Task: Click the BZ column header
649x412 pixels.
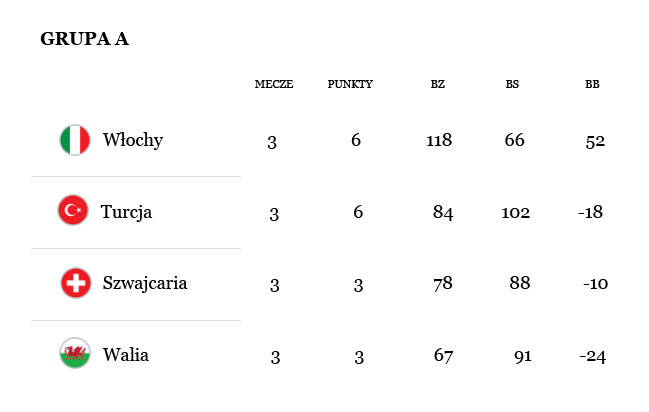Action: [x=438, y=85]
